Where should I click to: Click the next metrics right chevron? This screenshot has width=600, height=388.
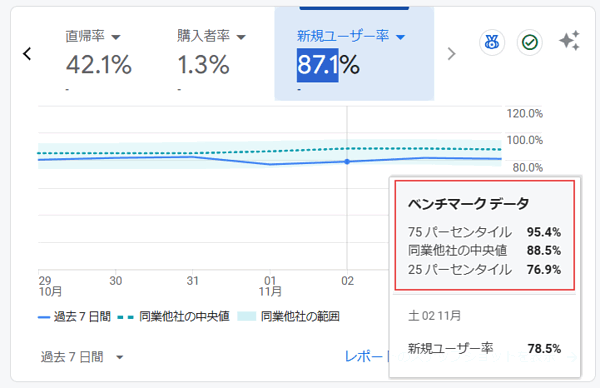tap(452, 54)
